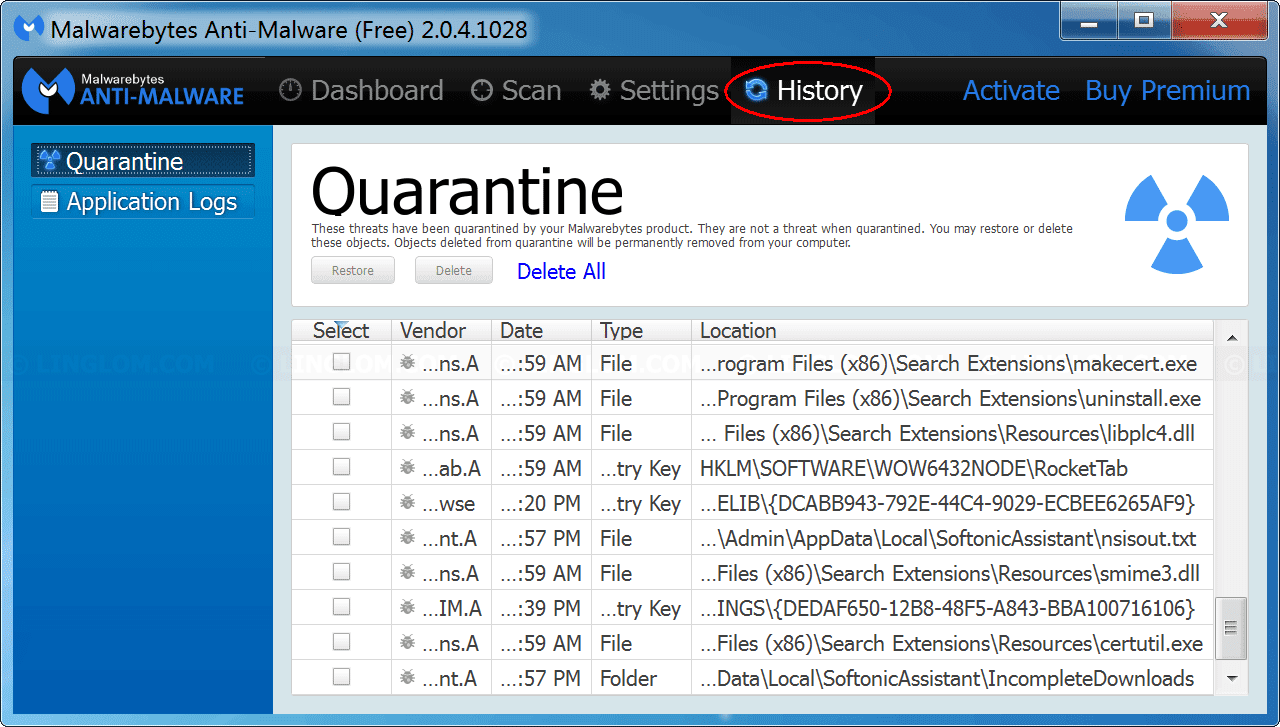Click the bug icon in the IncompleteDownloads row
The height and width of the screenshot is (727, 1280).
(x=407, y=678)
